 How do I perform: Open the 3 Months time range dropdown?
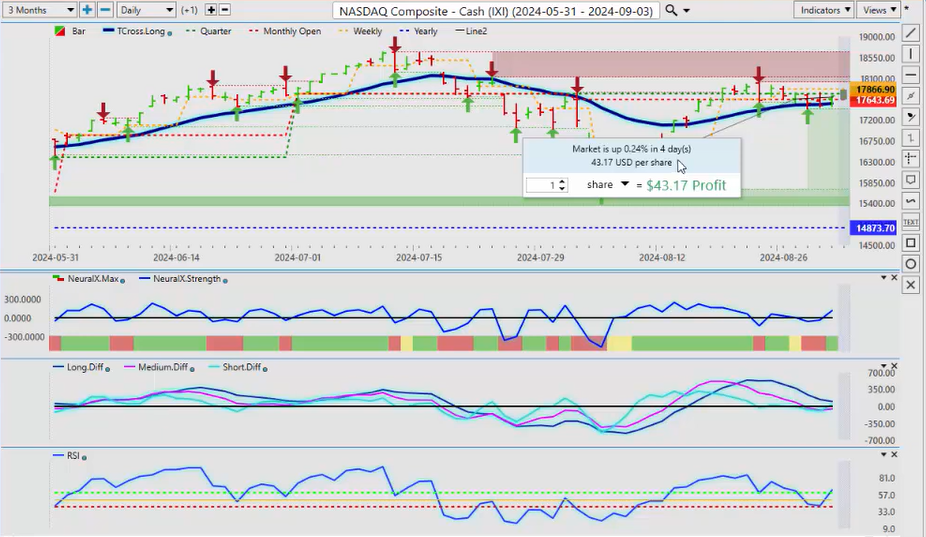tap(40, 10)
